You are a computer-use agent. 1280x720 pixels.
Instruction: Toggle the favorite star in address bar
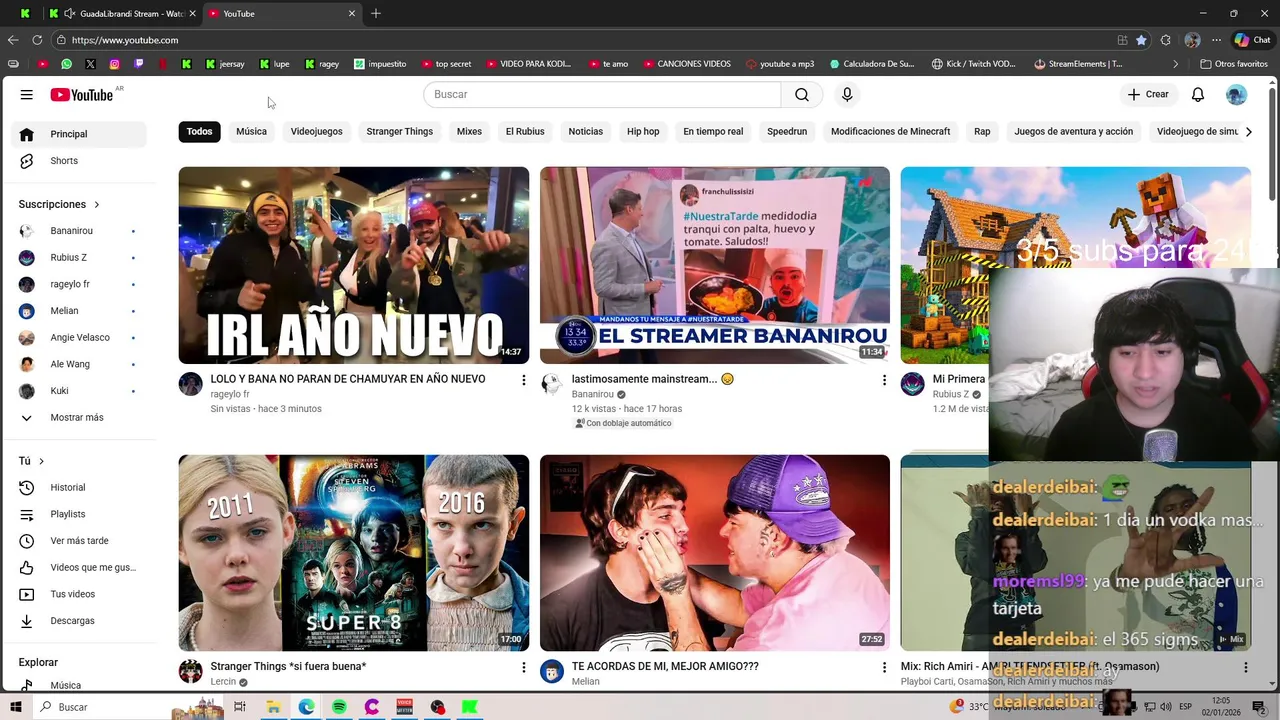tap(1141, 40)
